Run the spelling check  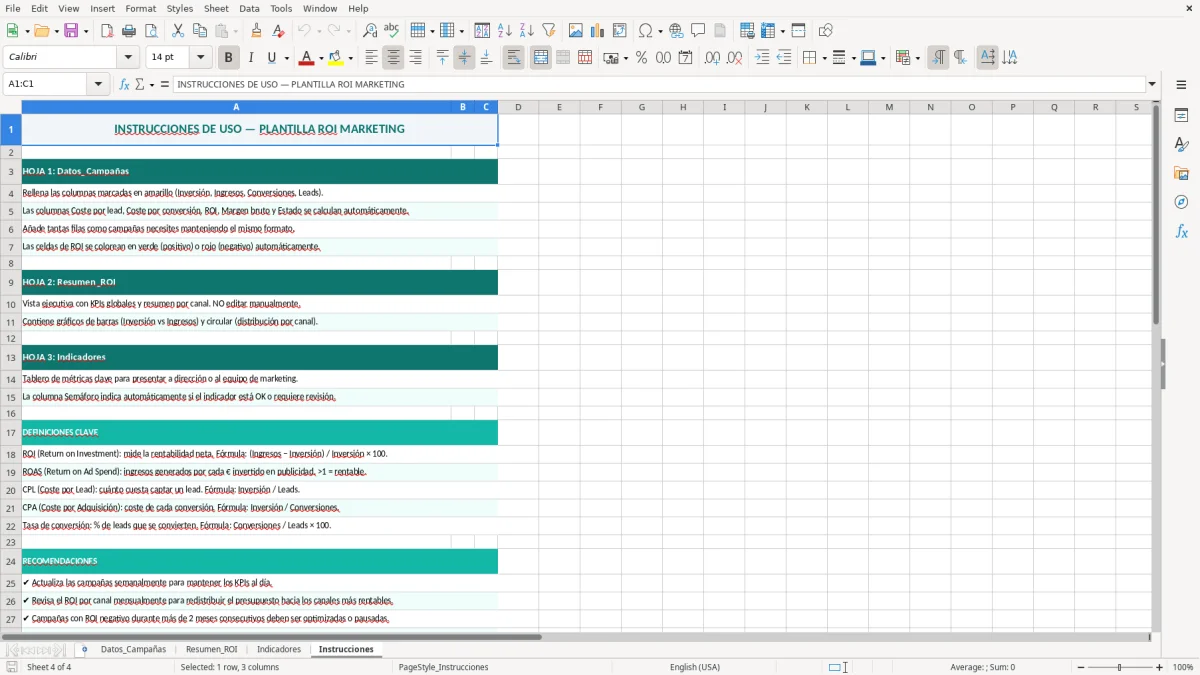click(x=392, y=31)
